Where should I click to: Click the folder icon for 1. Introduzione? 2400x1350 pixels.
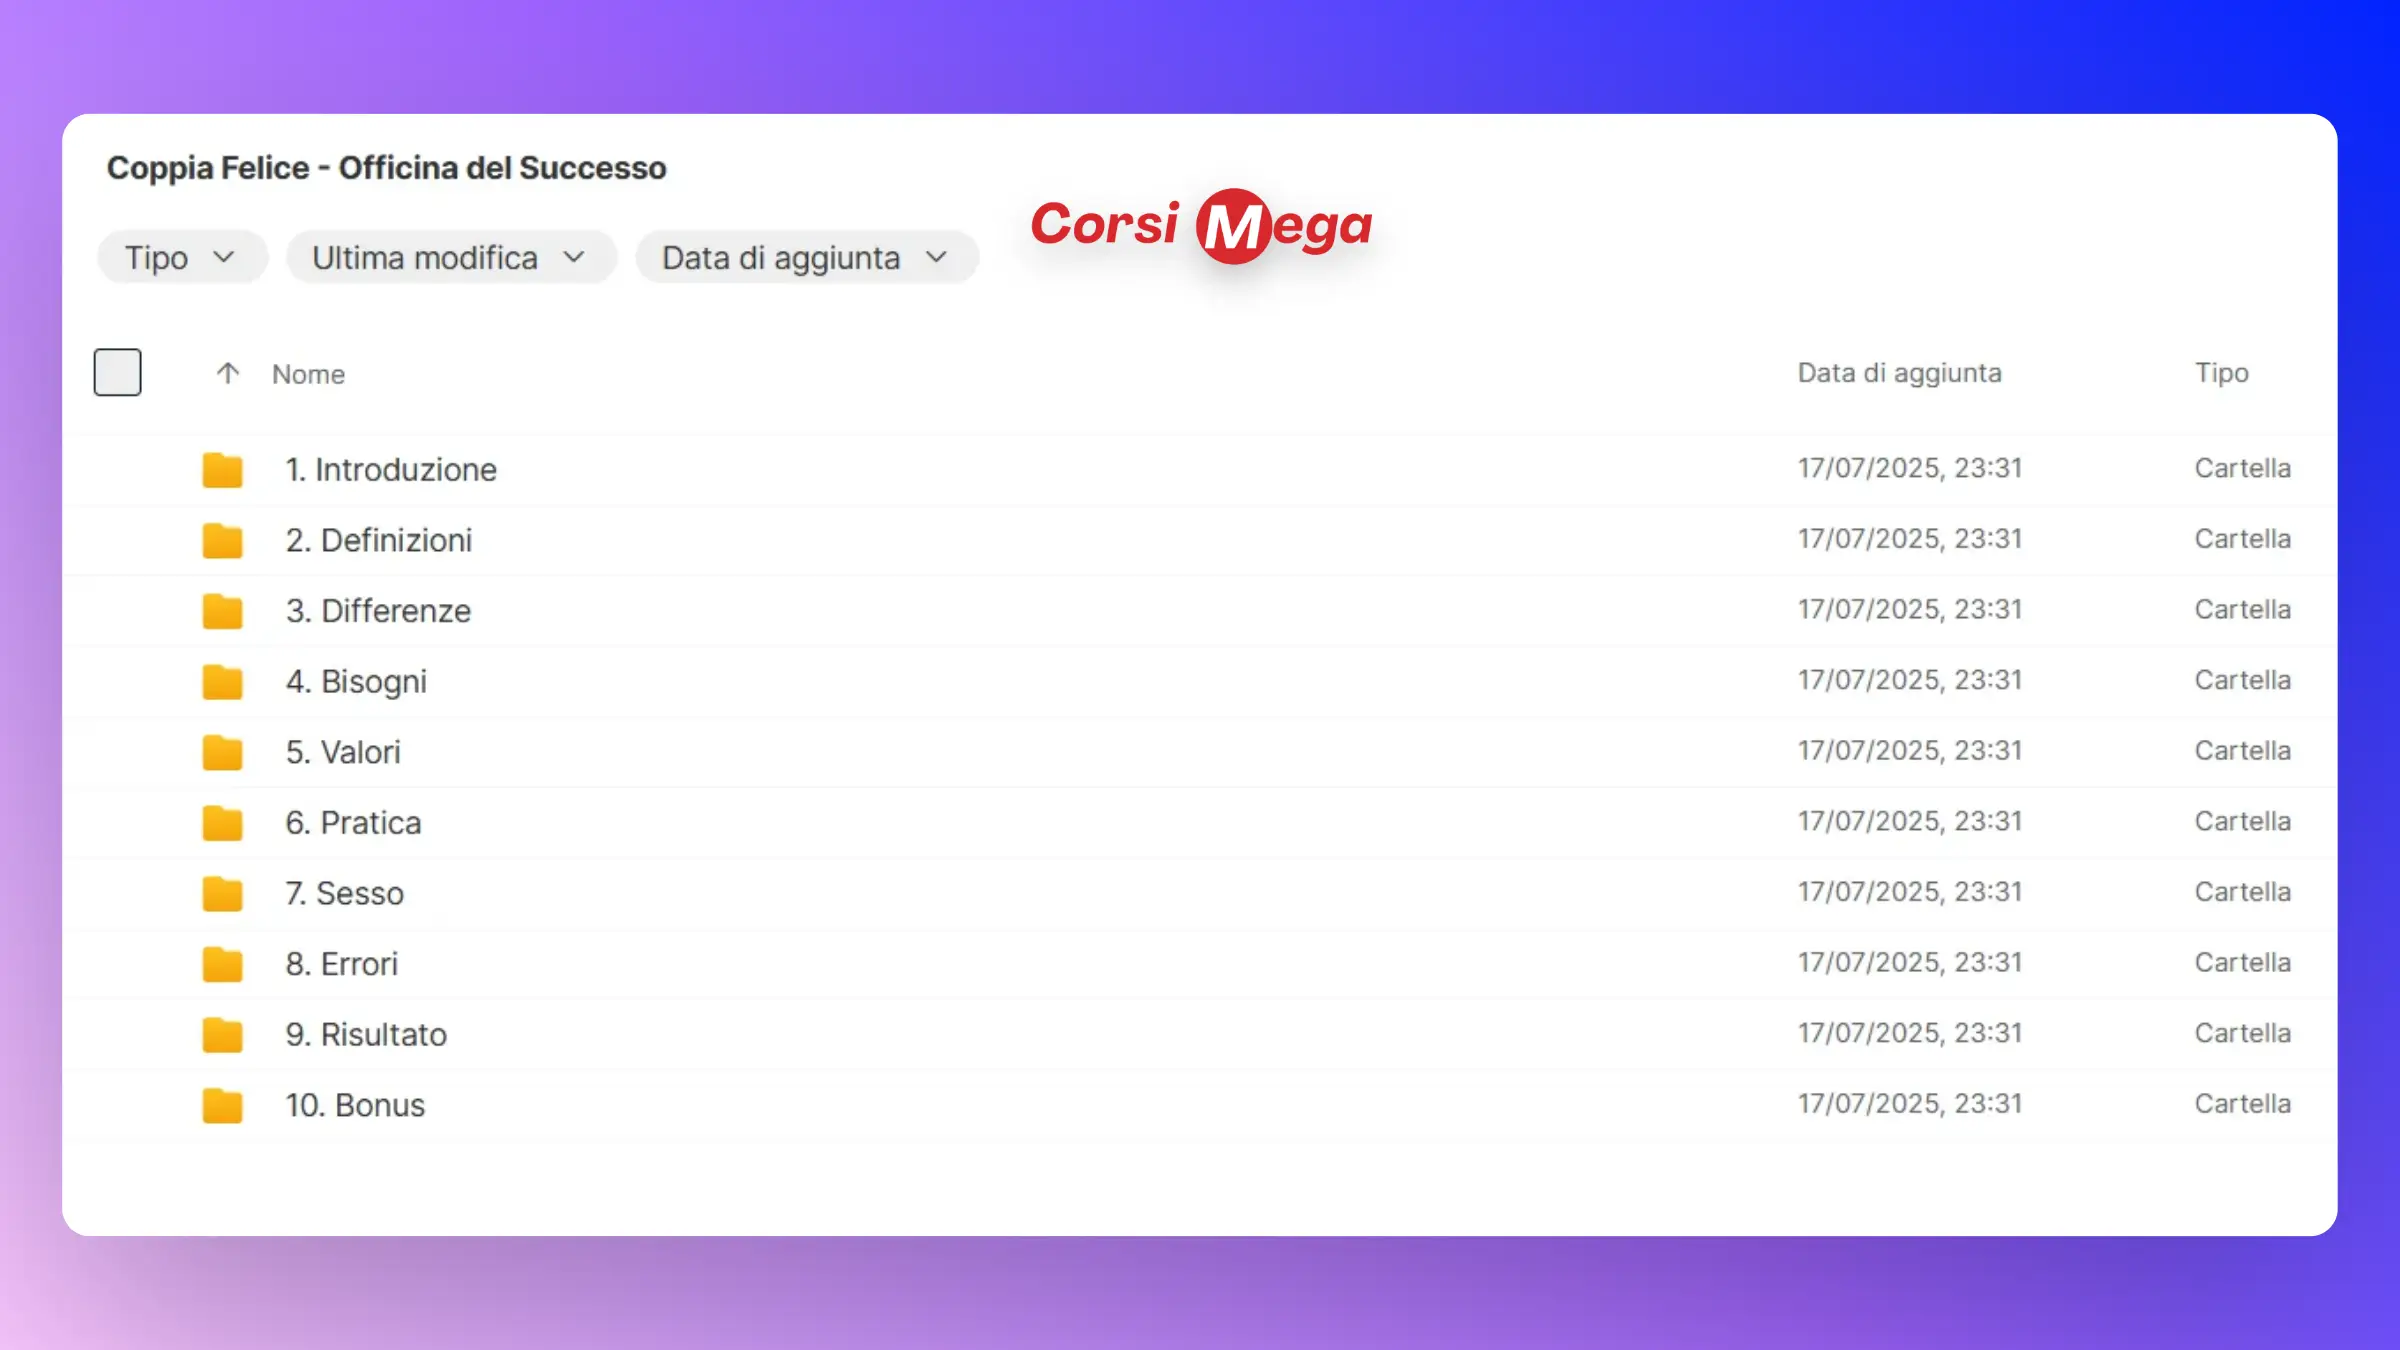tap(222, 469)
